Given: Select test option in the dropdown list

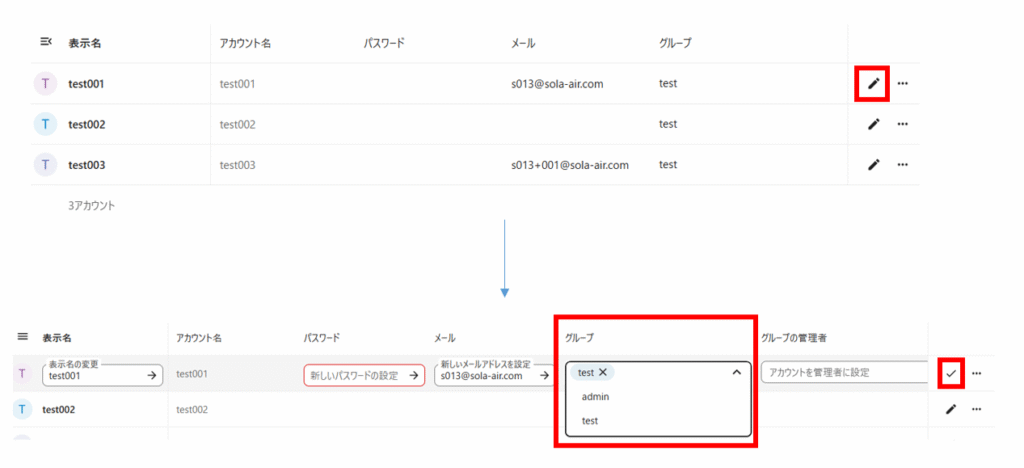Looking at the screenshot, I should pyautogui.click(x=590, y=421).
